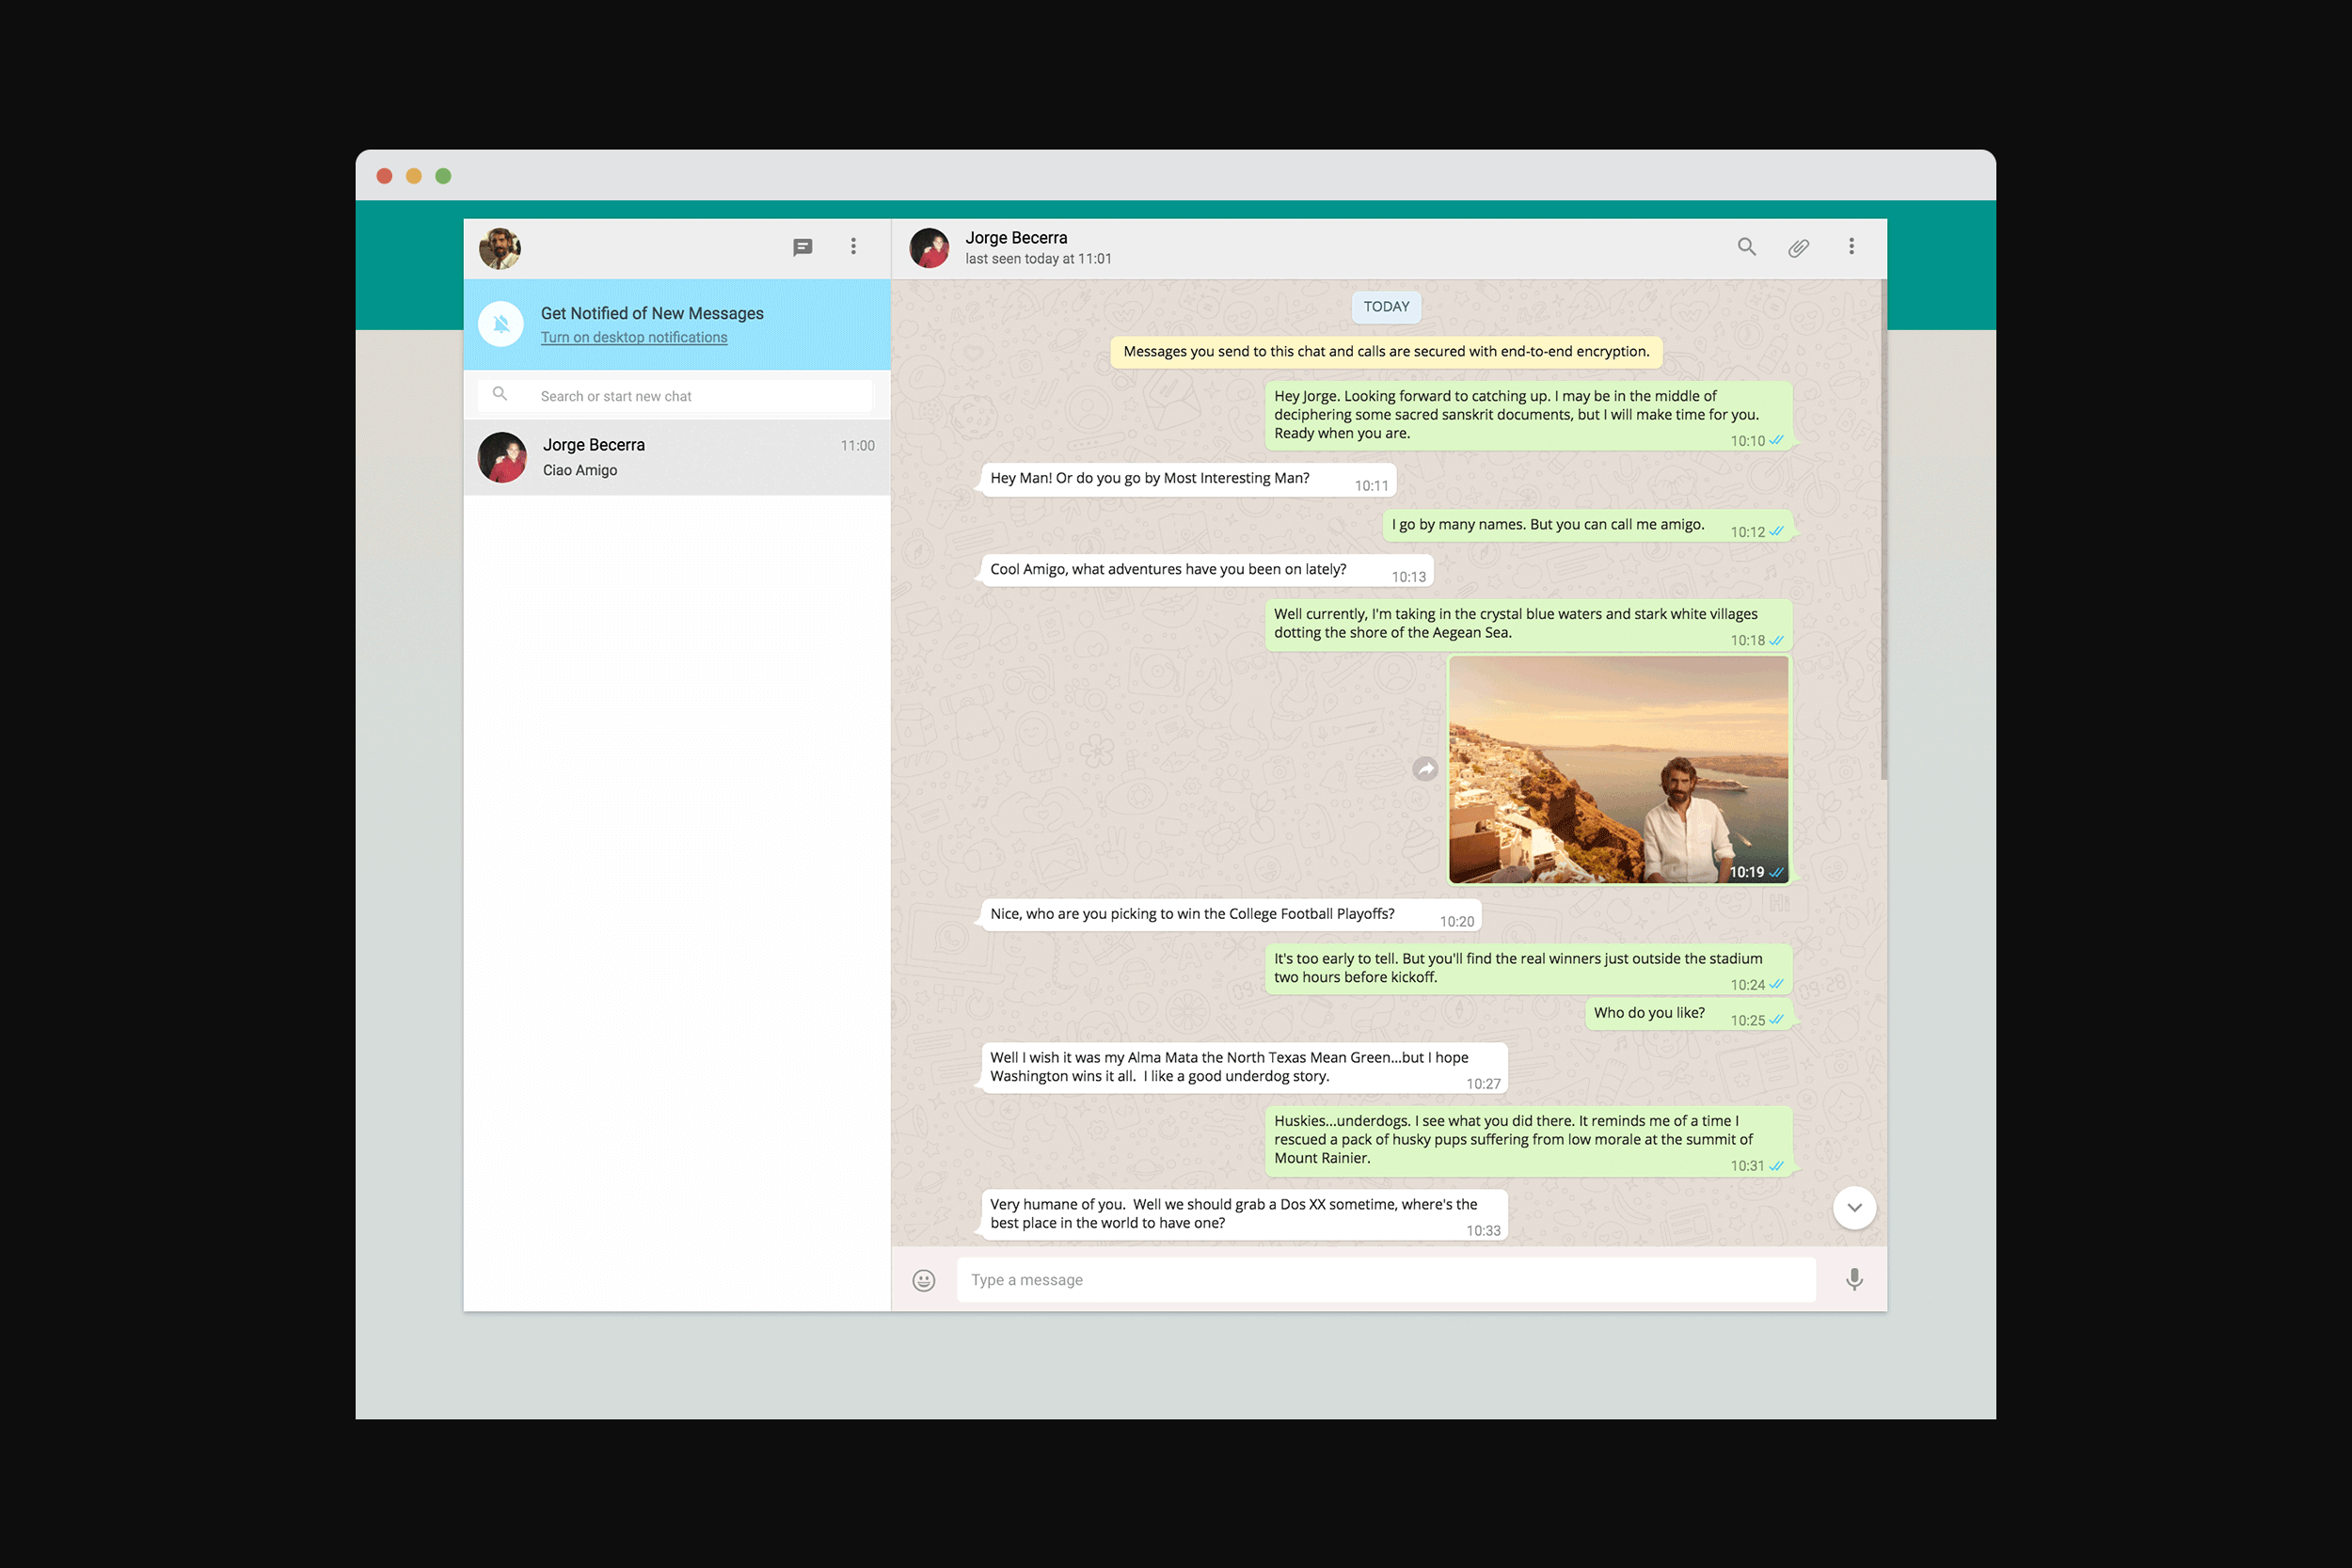Open the sidebar three-dot menu
Viewport: 2352px width, 1568px height.
coord(853,247)
